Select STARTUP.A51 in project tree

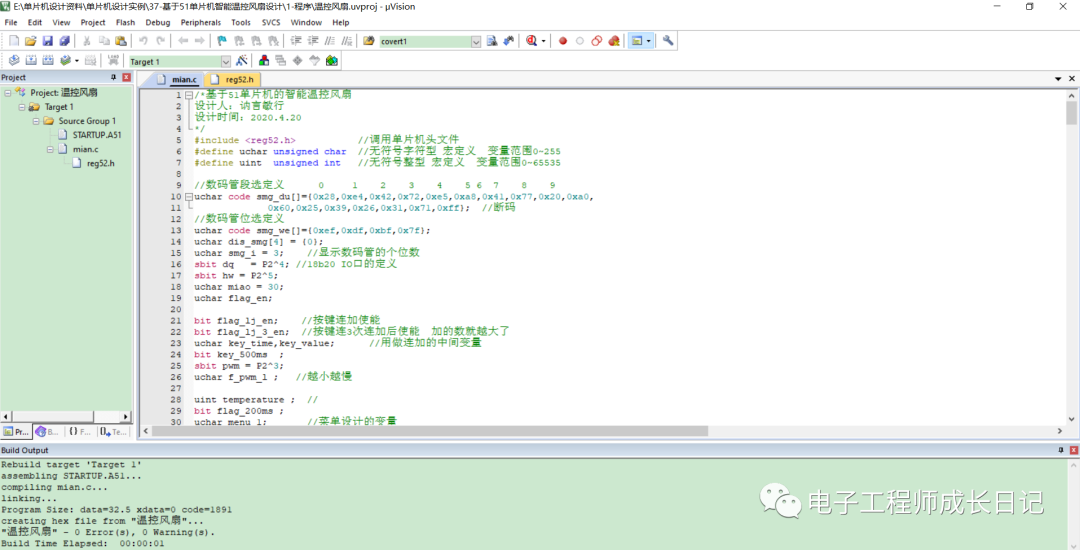96,135
